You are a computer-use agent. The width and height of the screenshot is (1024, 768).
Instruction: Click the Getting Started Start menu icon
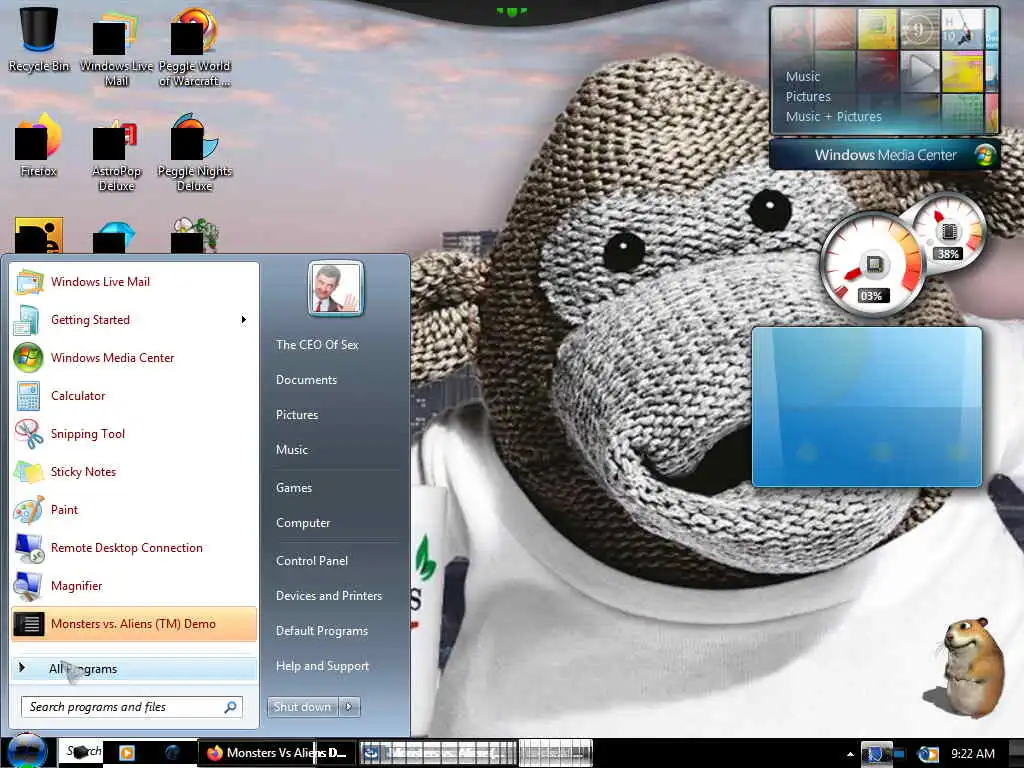(x=29, y=320)
